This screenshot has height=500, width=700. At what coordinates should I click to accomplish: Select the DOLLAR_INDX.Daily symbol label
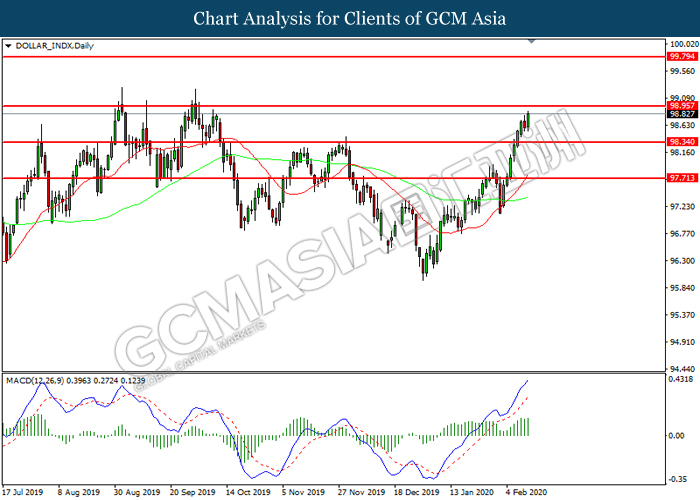[54, 46]
